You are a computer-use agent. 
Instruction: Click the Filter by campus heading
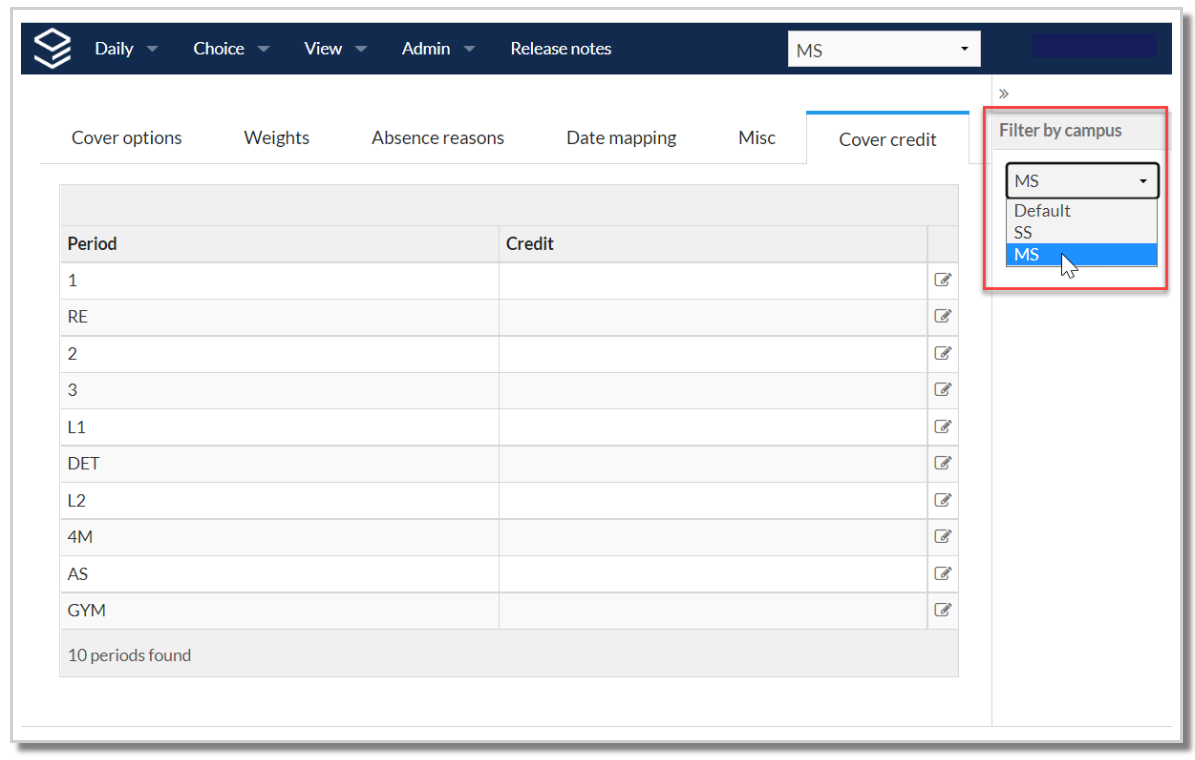[x=1060, y=130]
